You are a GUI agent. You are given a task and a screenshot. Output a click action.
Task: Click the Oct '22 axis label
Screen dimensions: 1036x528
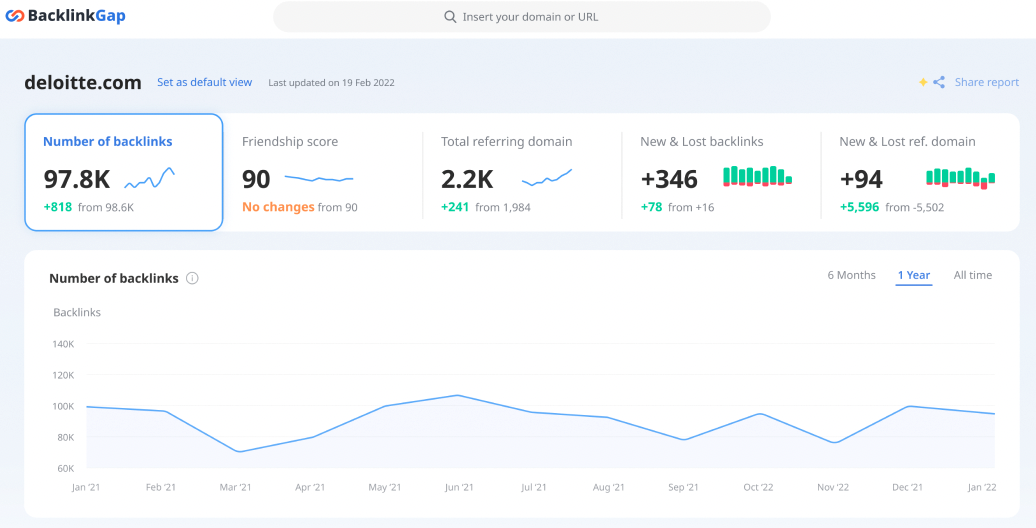tap(758, 488)
